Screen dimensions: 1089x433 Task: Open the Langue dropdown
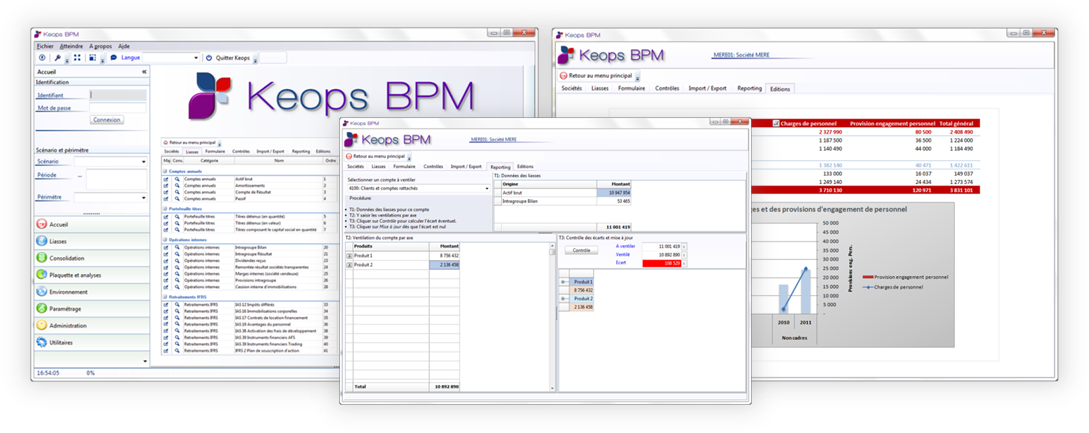click(197, 58)
